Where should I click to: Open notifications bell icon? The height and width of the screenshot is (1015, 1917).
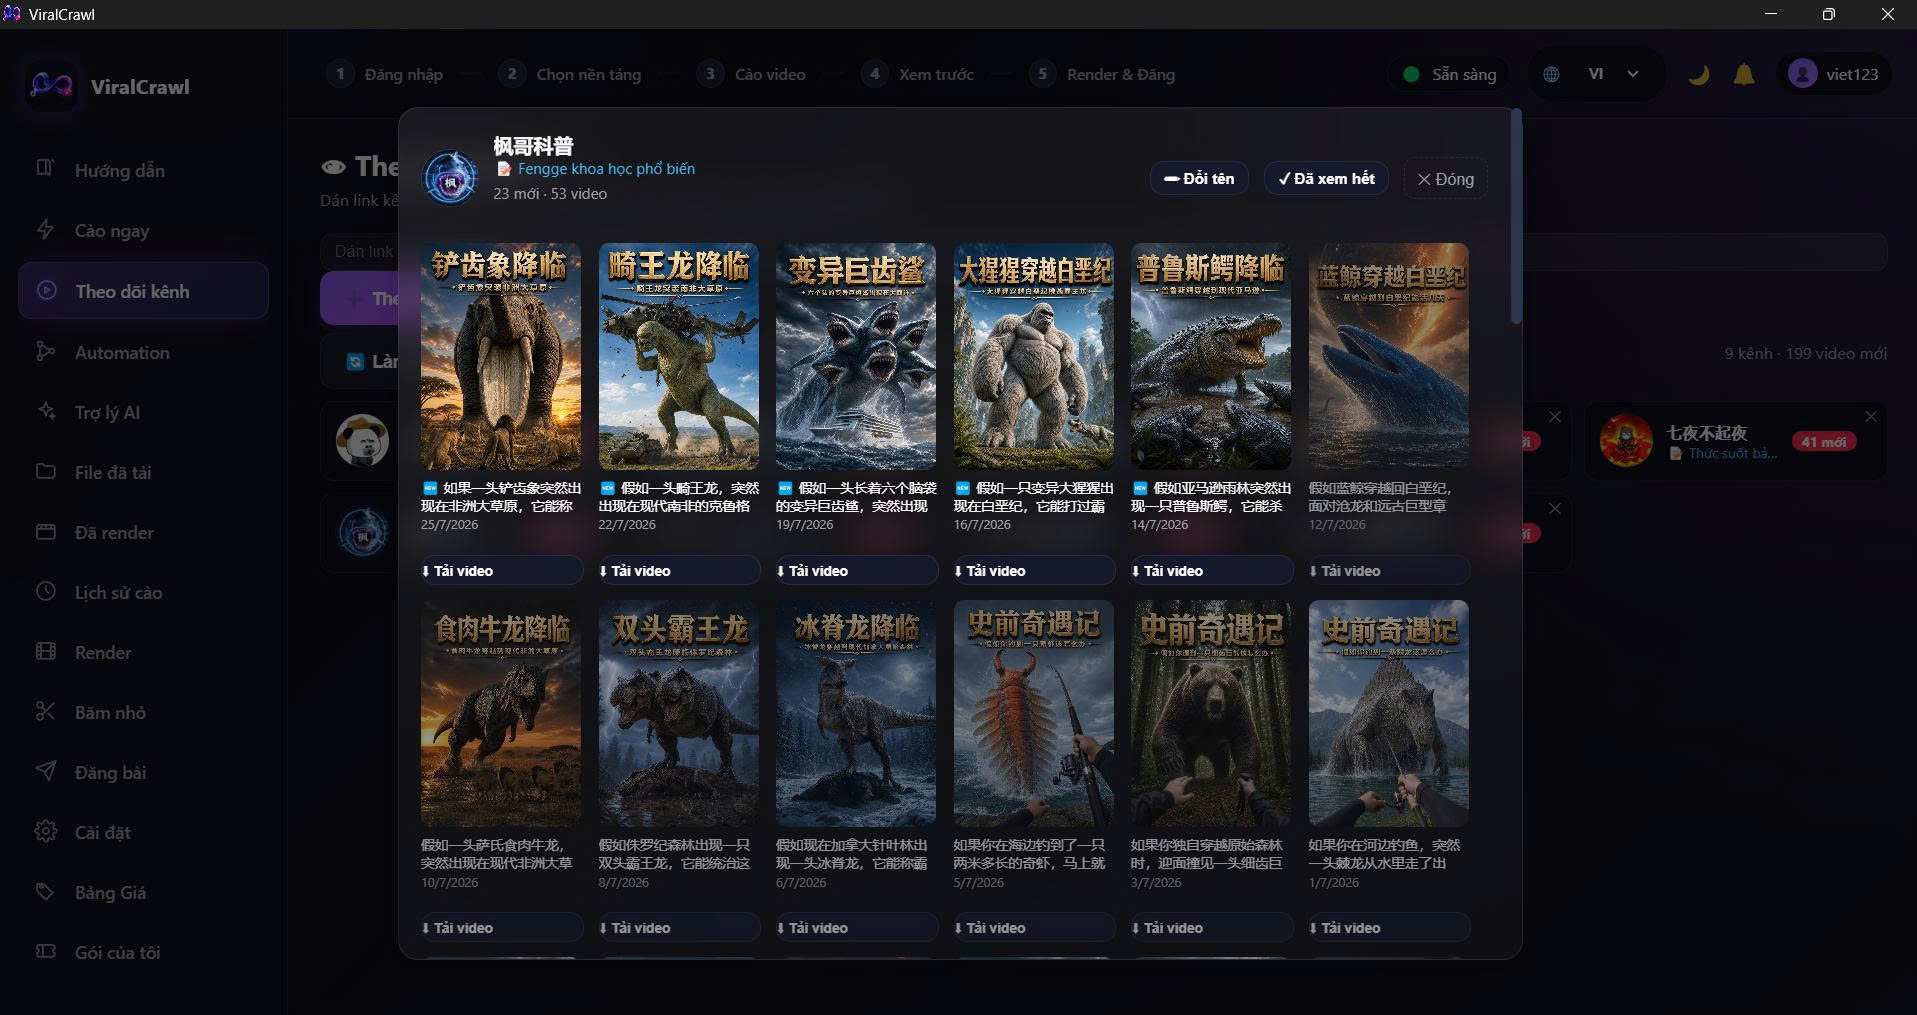1744,74
